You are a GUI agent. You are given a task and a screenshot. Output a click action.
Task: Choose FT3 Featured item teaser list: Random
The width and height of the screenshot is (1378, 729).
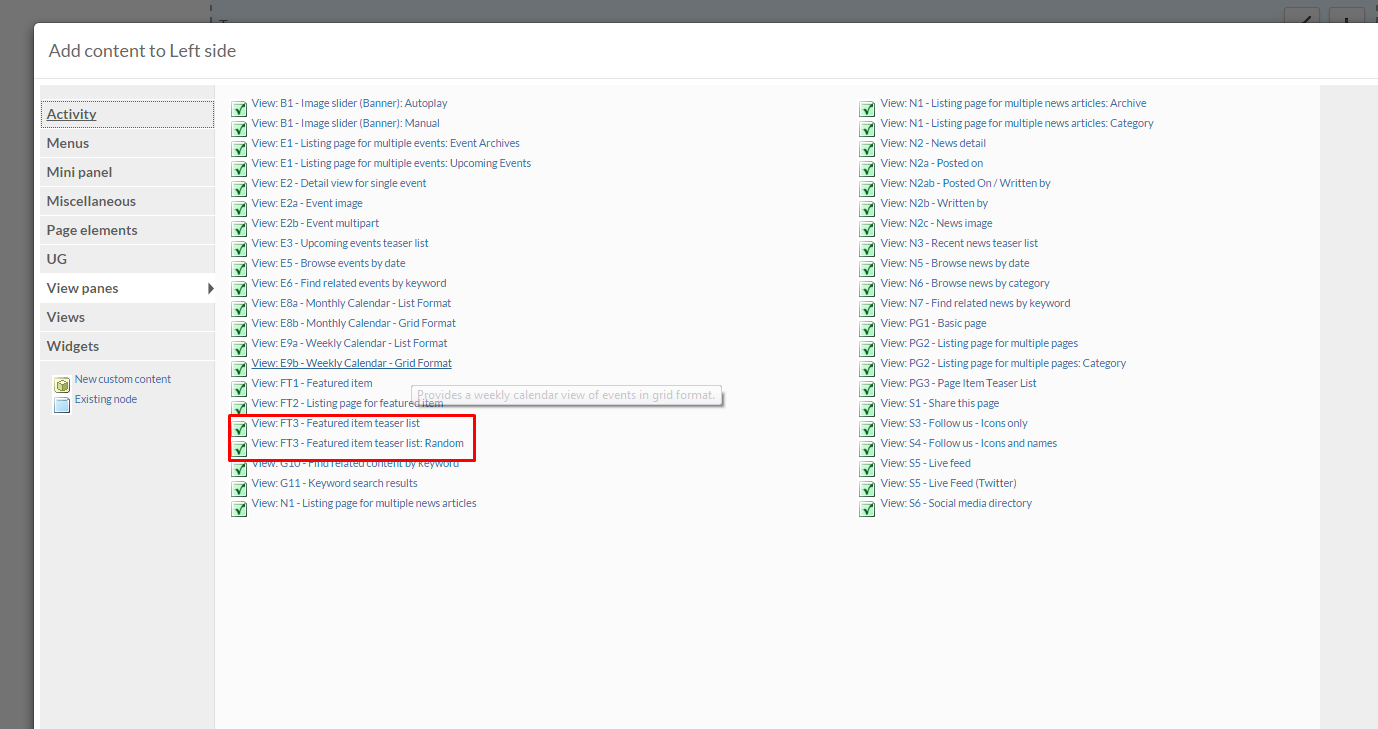(x=357, y=443)
